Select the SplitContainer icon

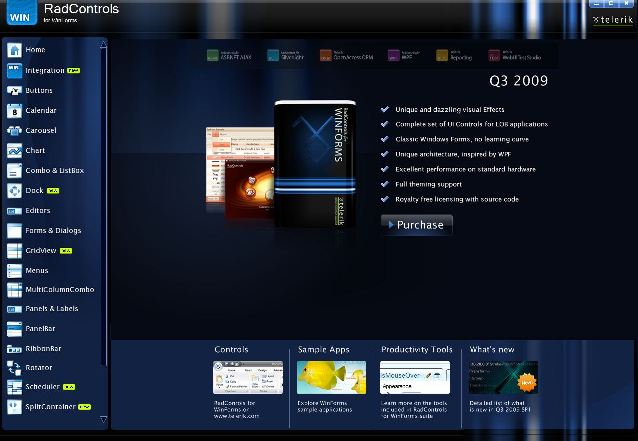pyautogui.click(x=14, y=406)
